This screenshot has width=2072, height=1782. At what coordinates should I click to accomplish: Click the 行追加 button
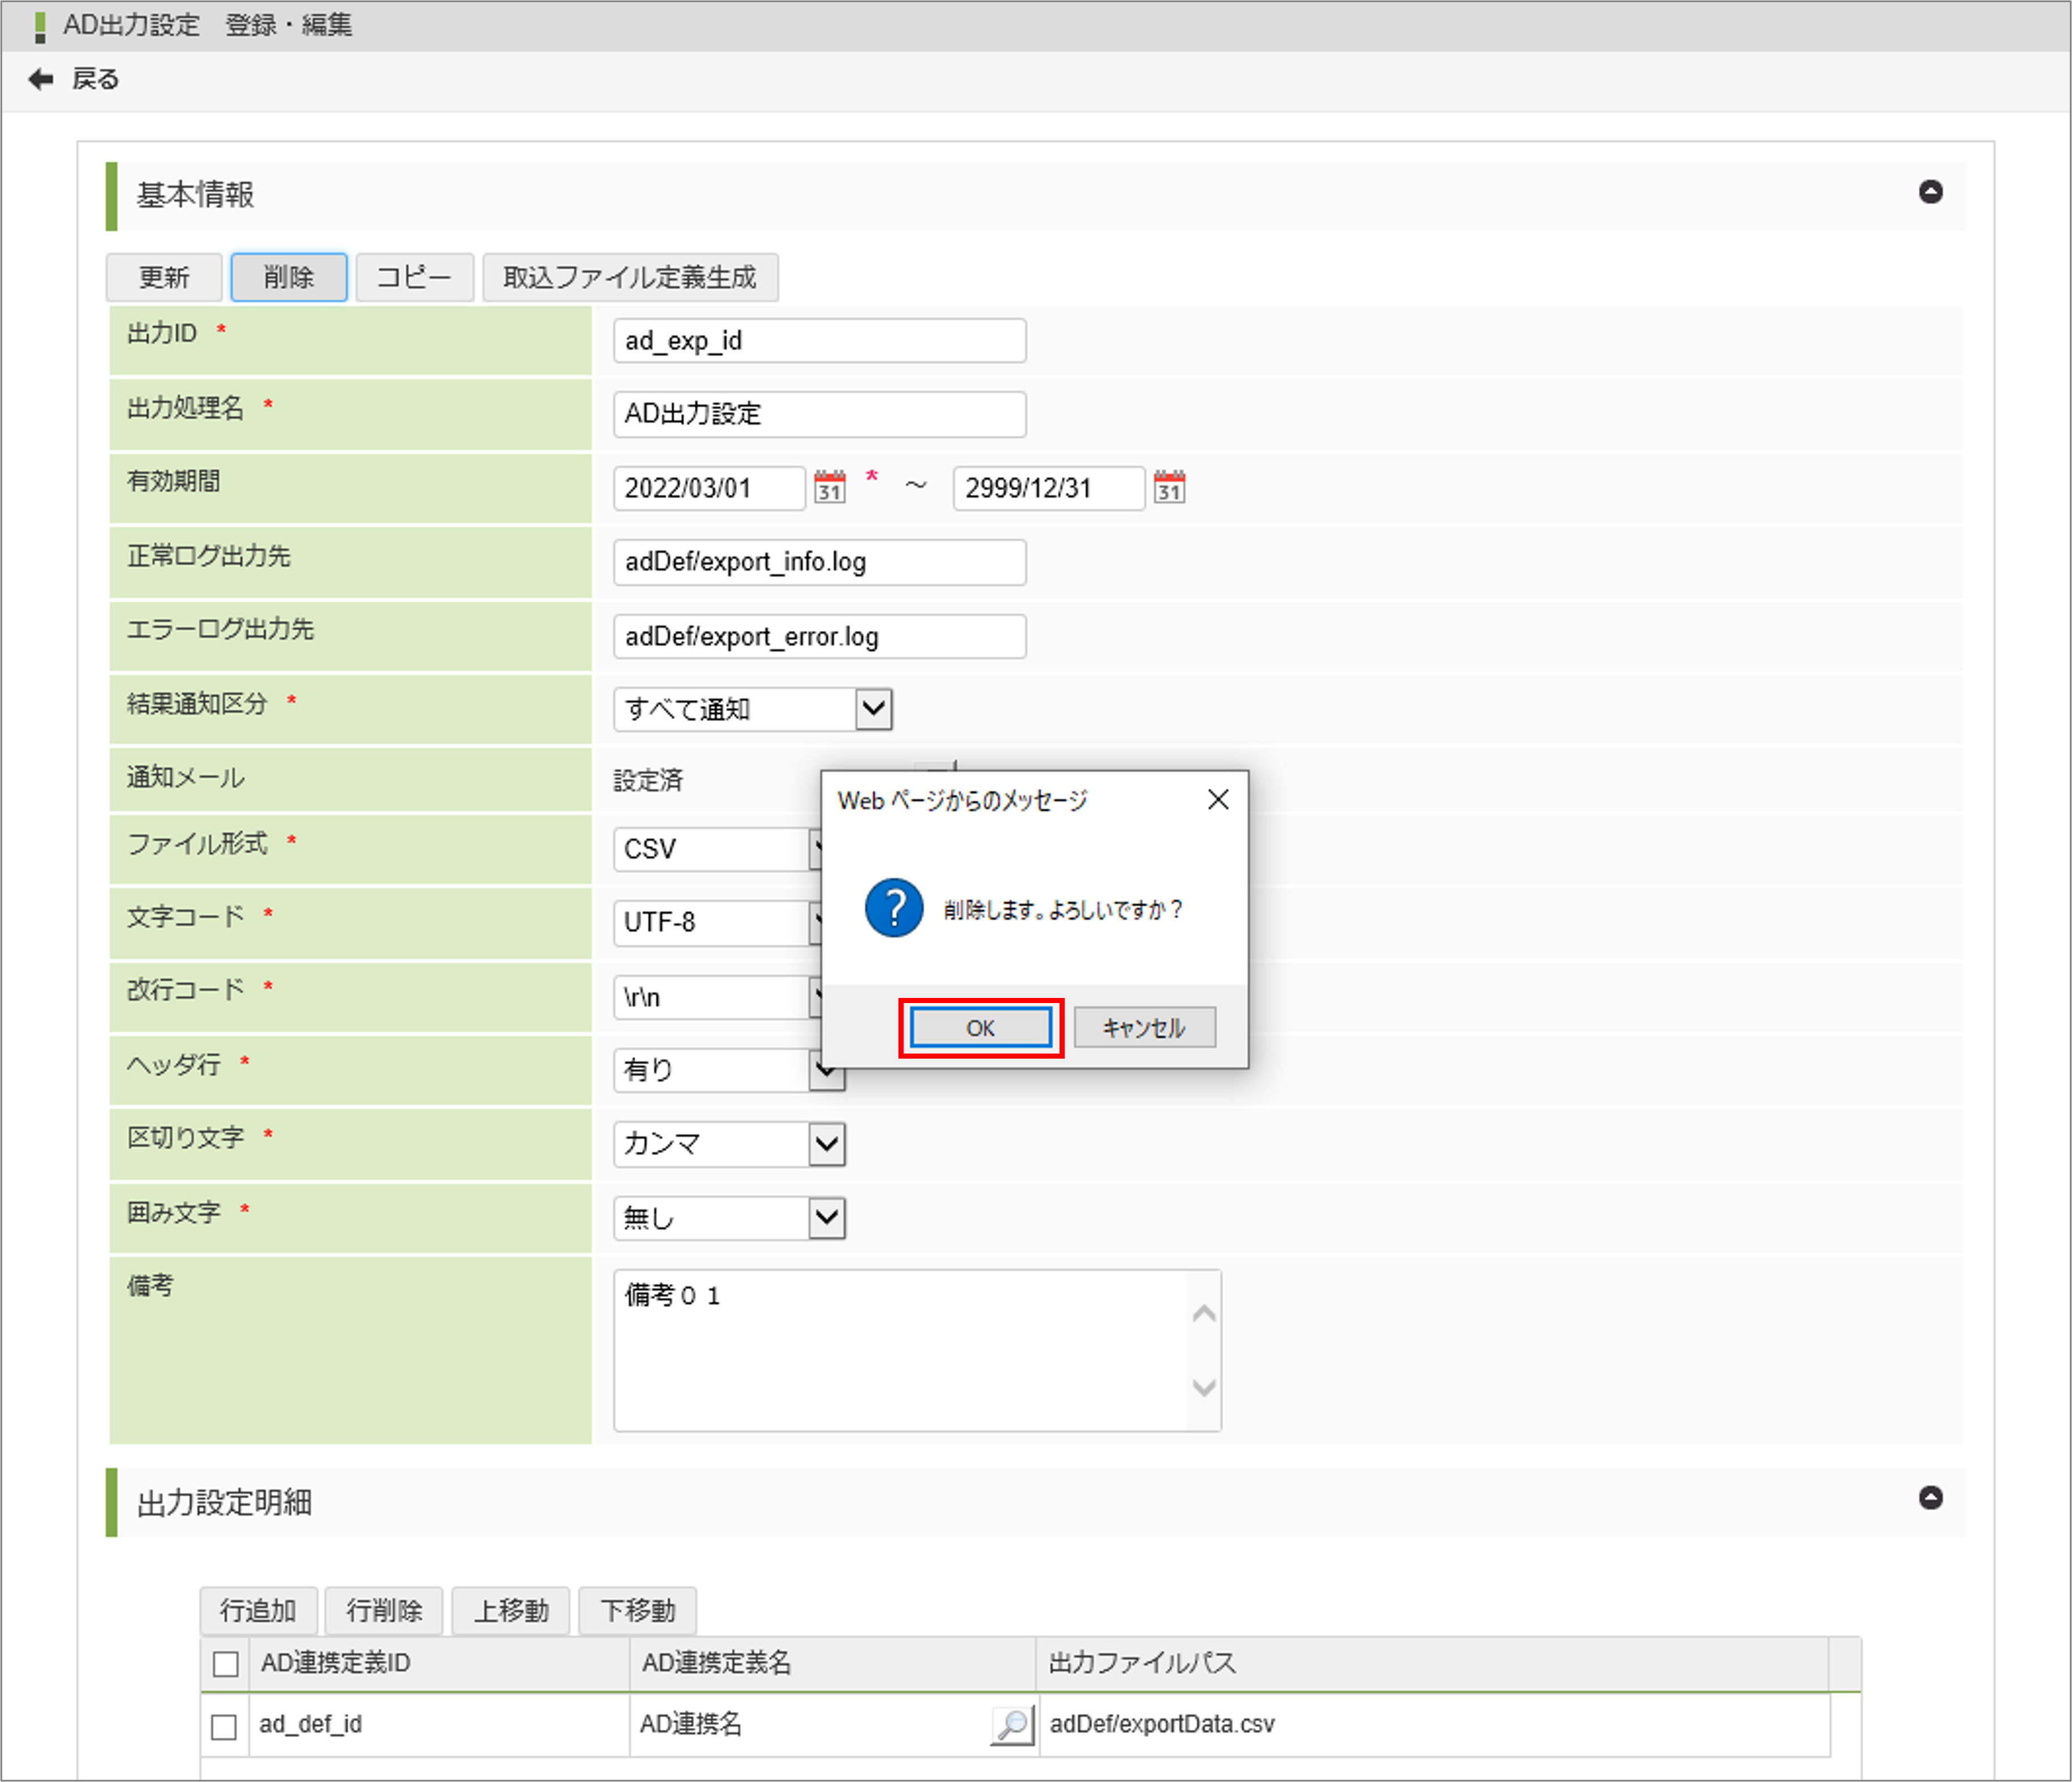point(258,1610)
